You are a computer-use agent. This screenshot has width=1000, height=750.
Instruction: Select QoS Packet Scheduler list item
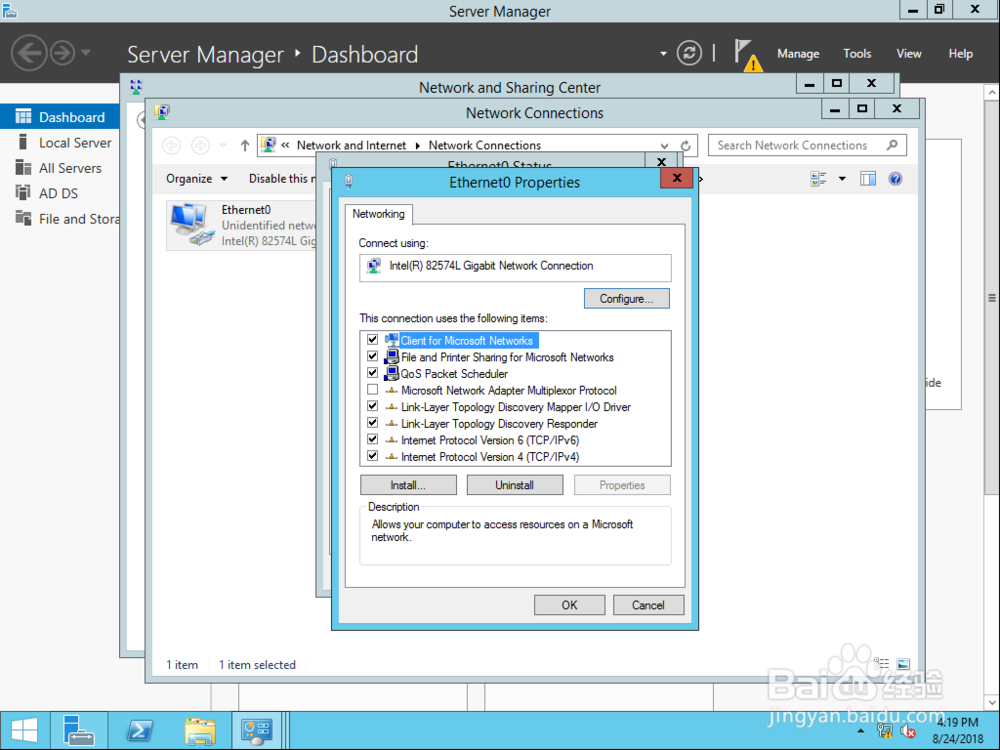click(454, 374)
